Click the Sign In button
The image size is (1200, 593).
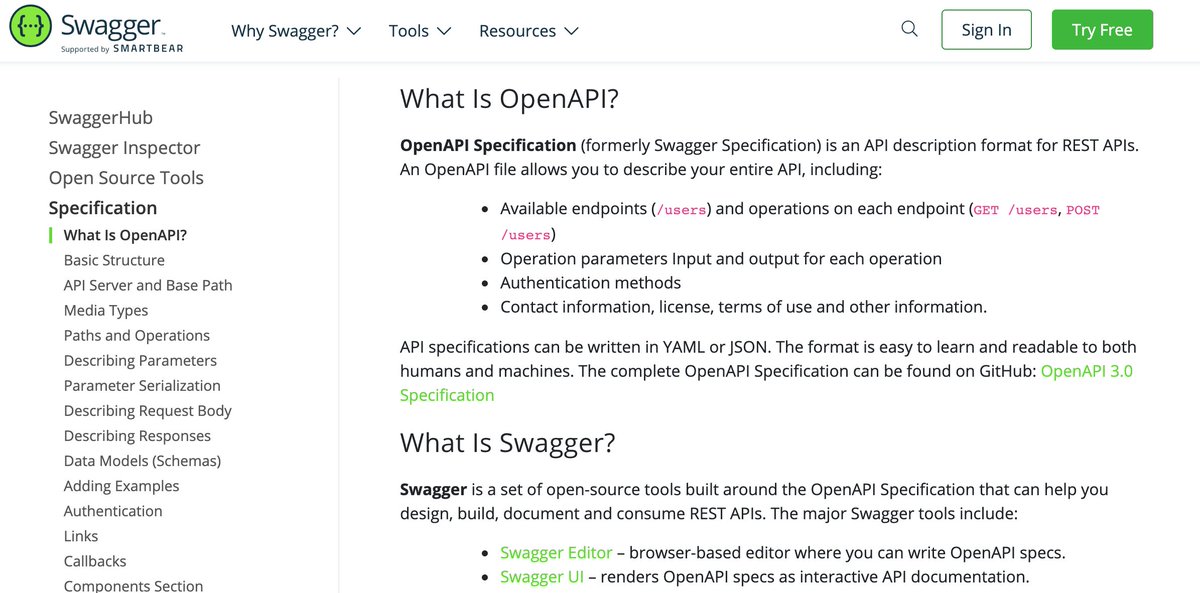click(986, 30)
